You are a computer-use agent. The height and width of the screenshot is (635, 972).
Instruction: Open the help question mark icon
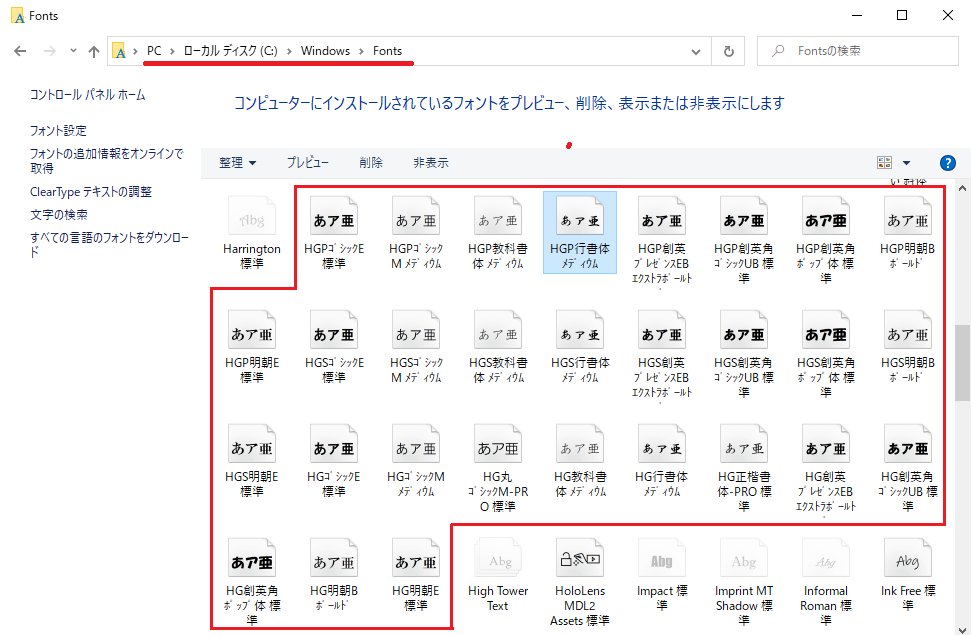947,162
